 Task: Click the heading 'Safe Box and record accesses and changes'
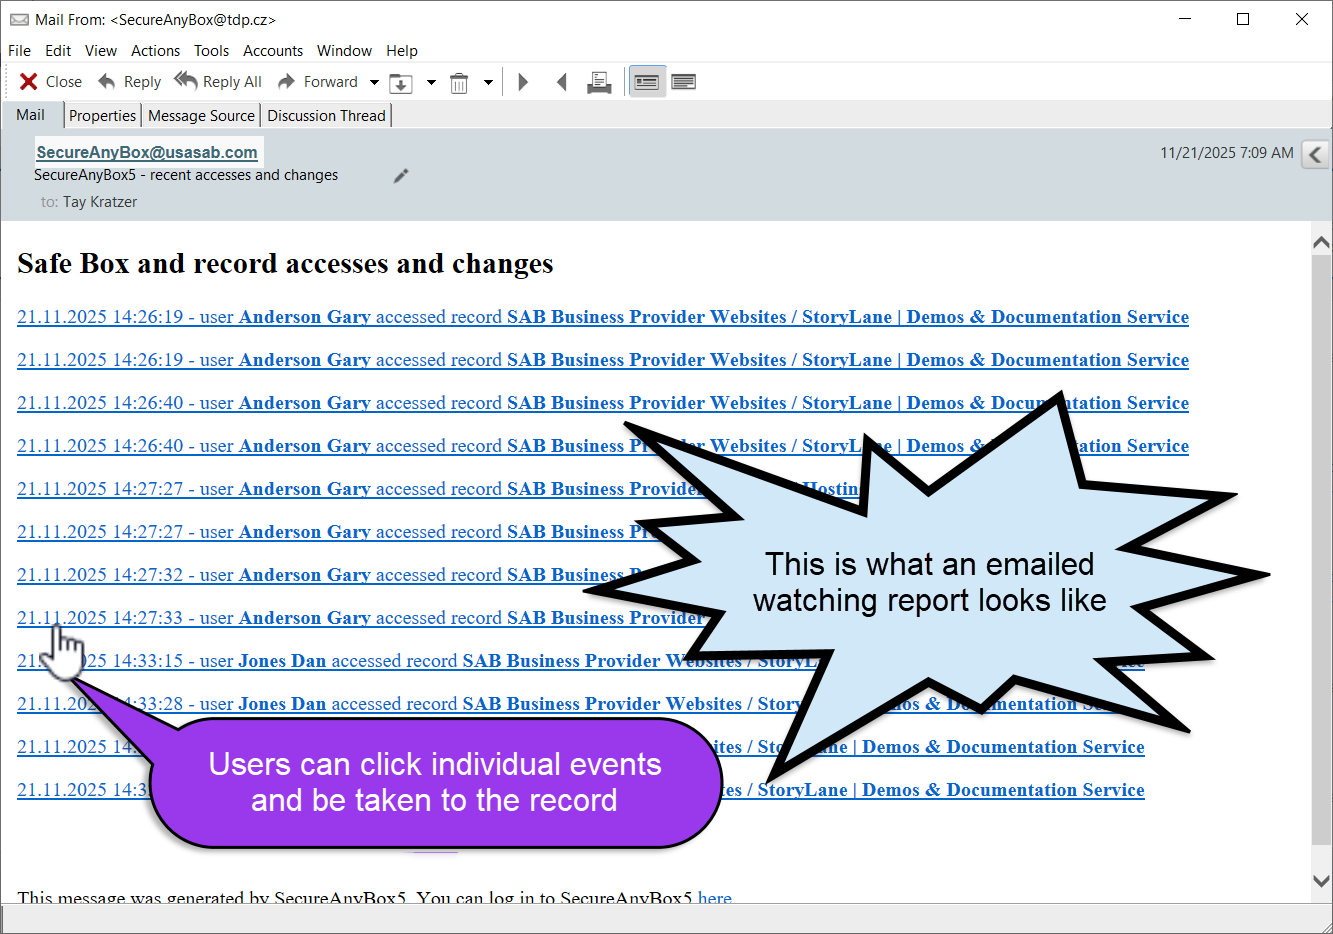(285, 263)
